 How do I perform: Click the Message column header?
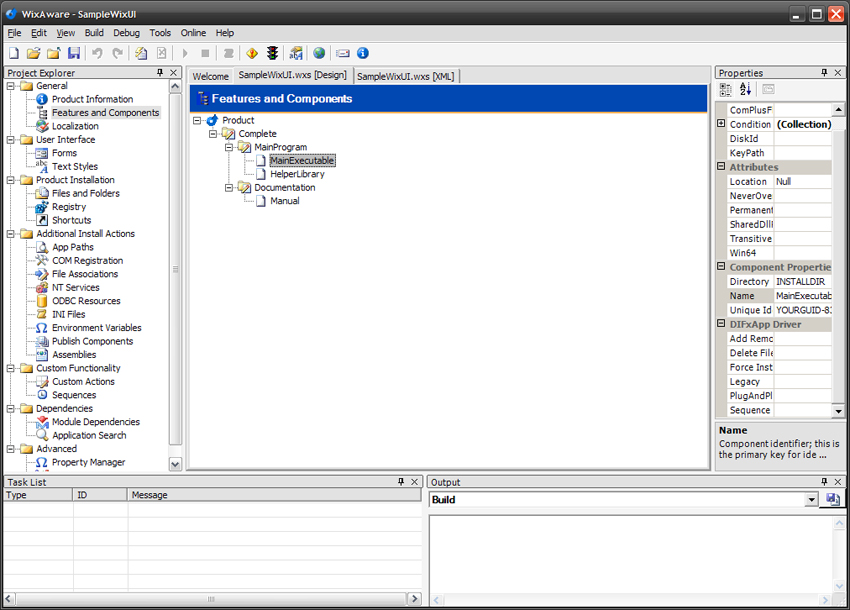pos(275,495)
